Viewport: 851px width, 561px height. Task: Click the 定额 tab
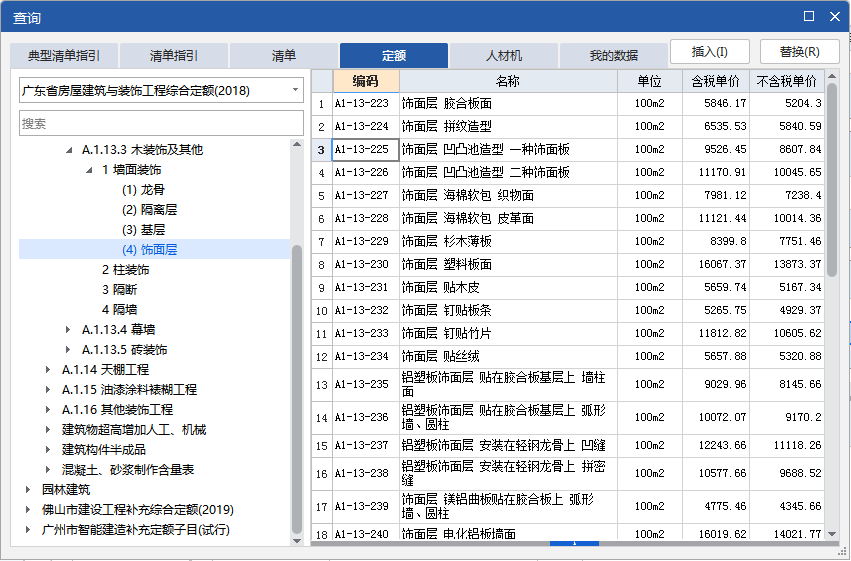[394, 55]
